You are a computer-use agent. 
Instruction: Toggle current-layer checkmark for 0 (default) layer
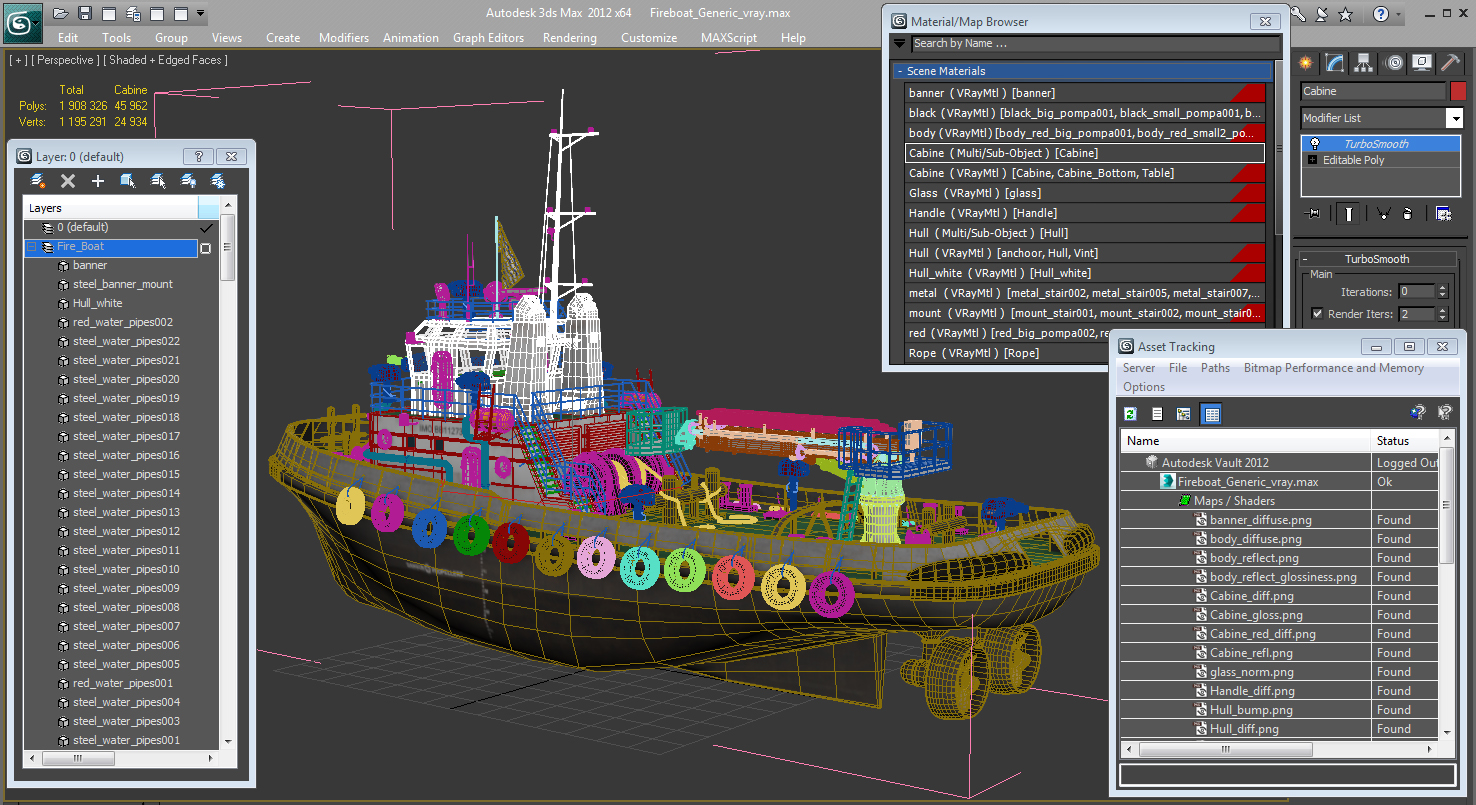coord(206,228)
